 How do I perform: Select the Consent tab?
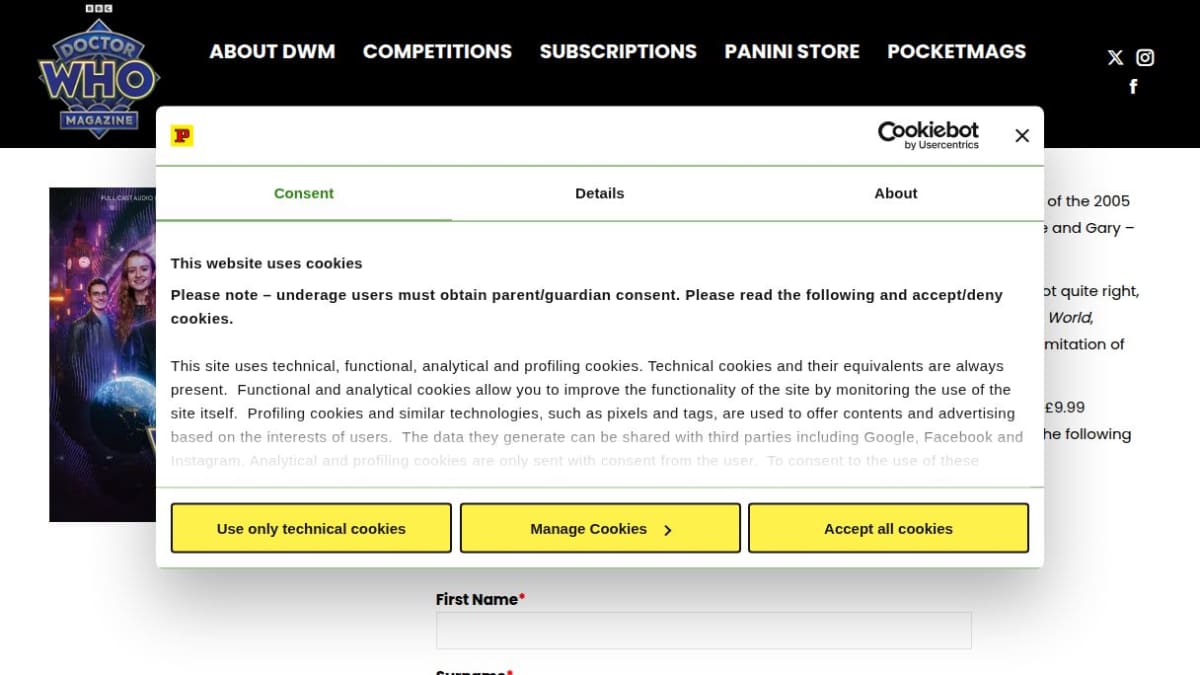(x=304, y=193)
